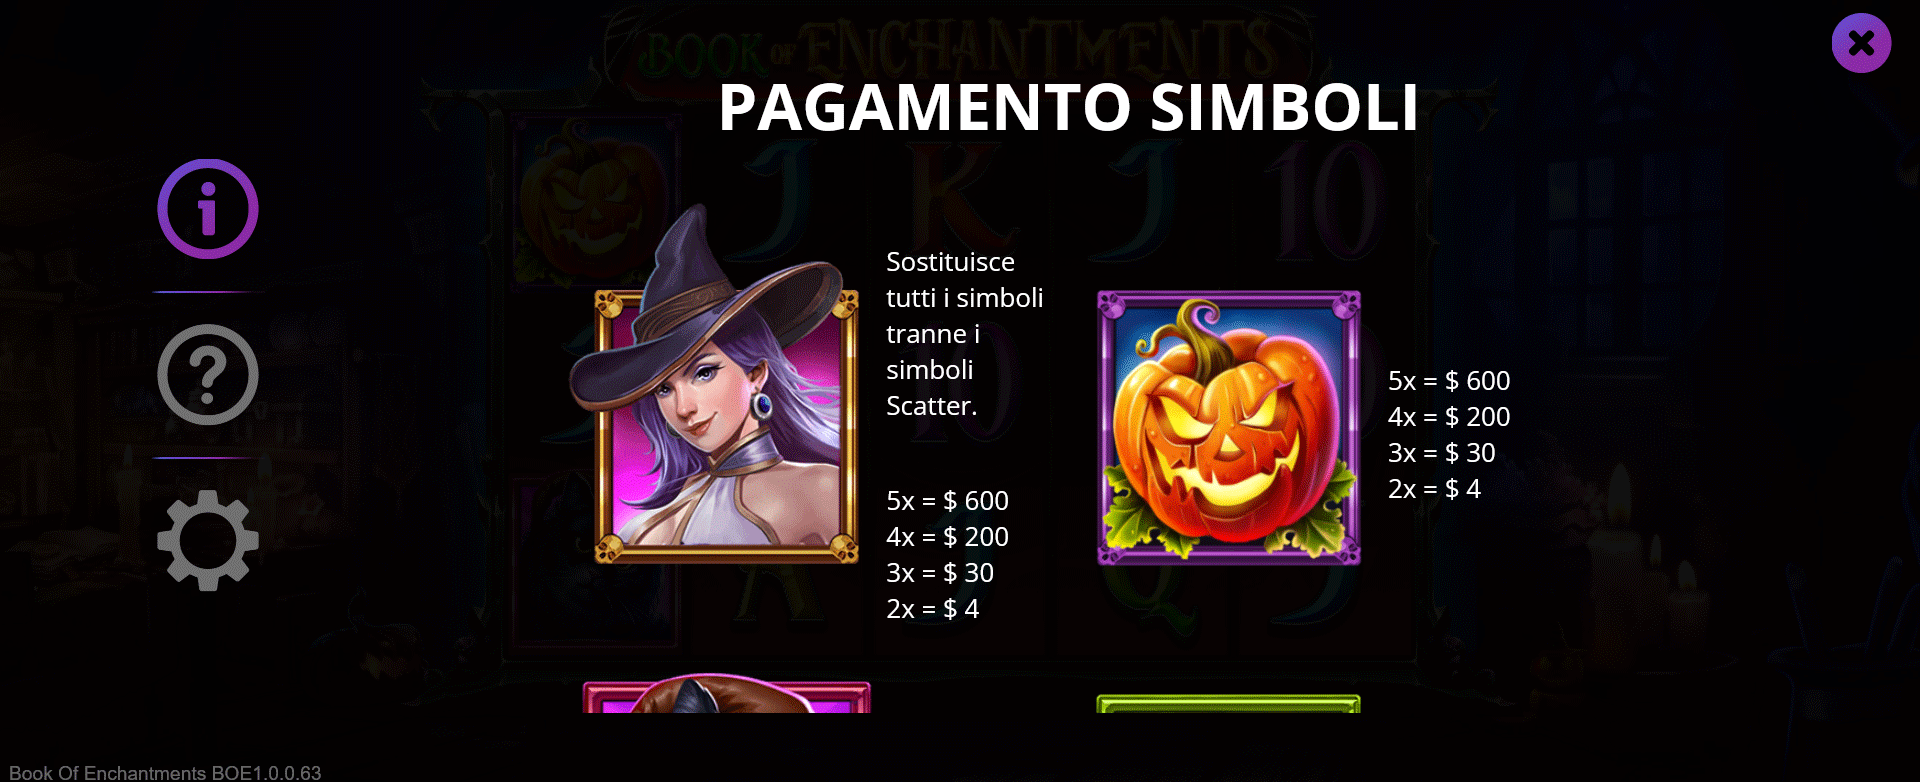Click the witch 3x = $ 30 payout

click(x=940, y=573)
